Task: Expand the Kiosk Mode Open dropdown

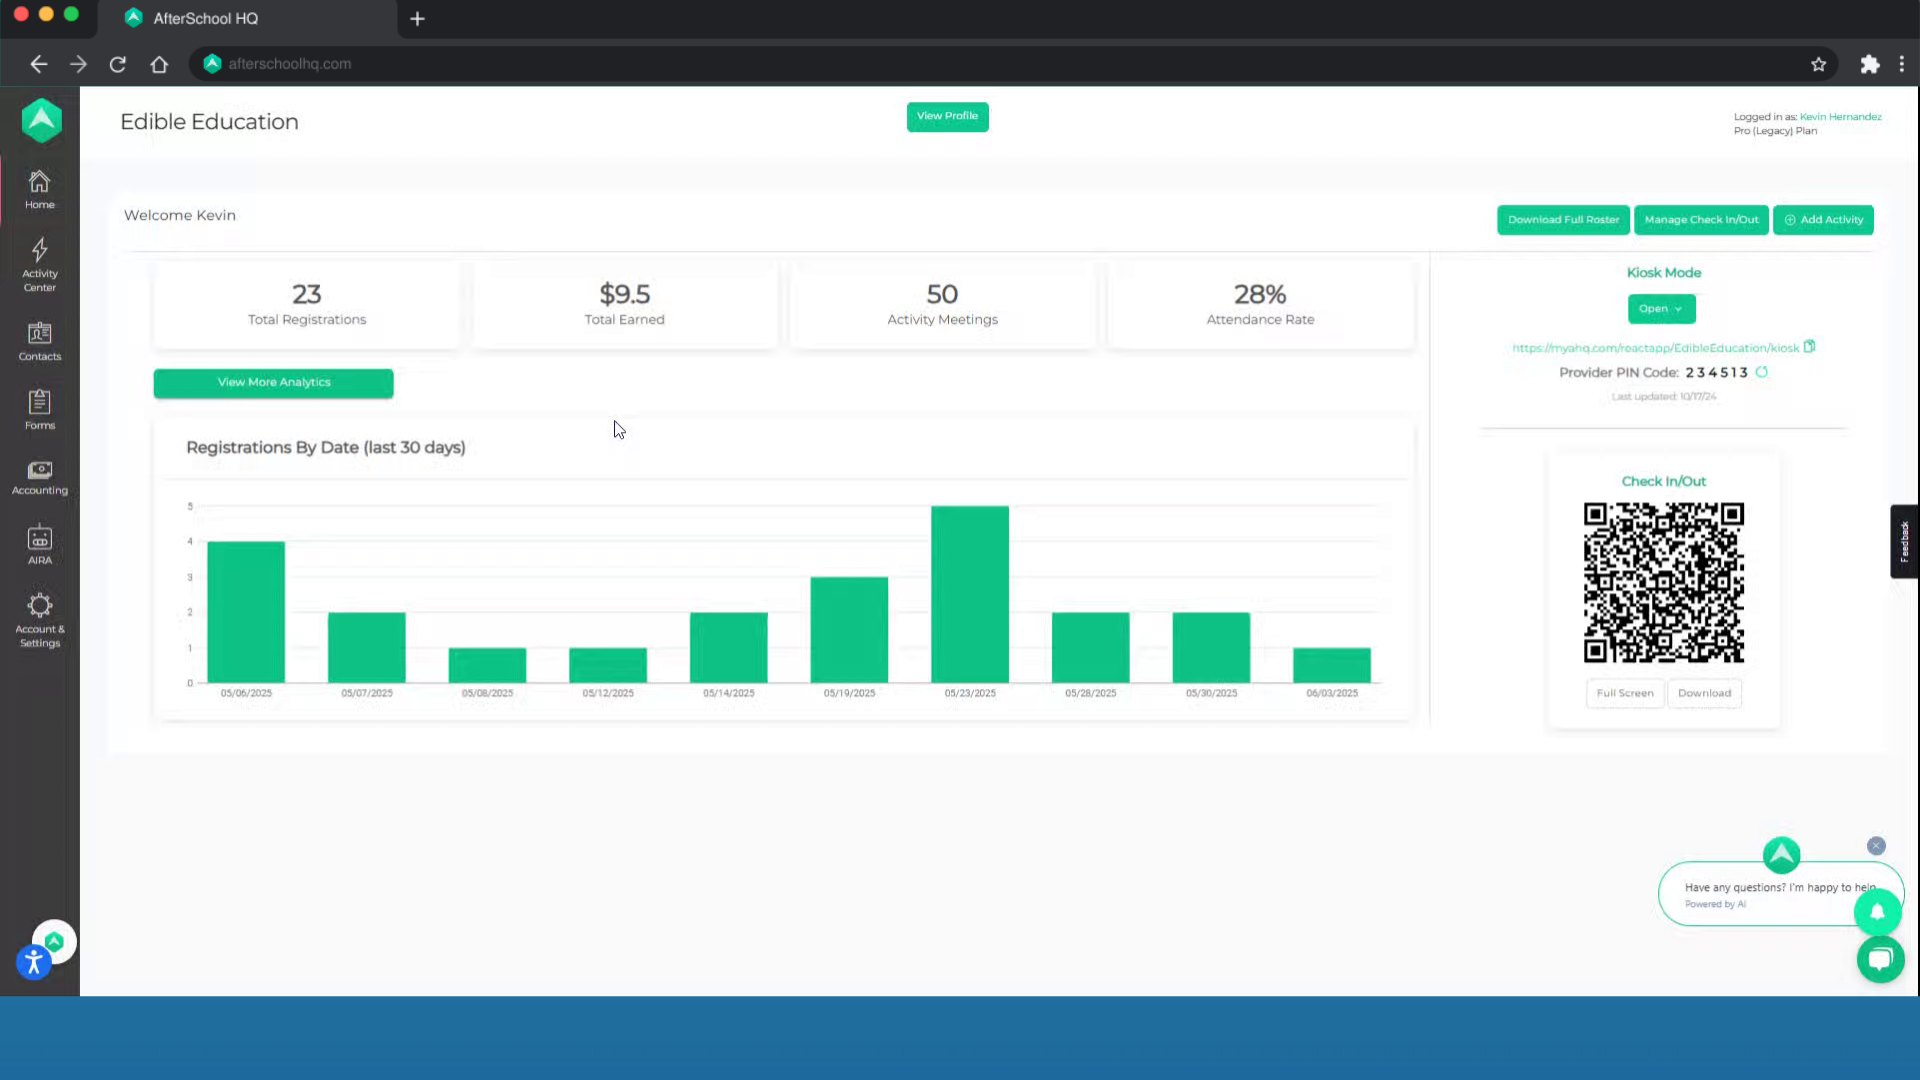Action: tap(1661, 309)
